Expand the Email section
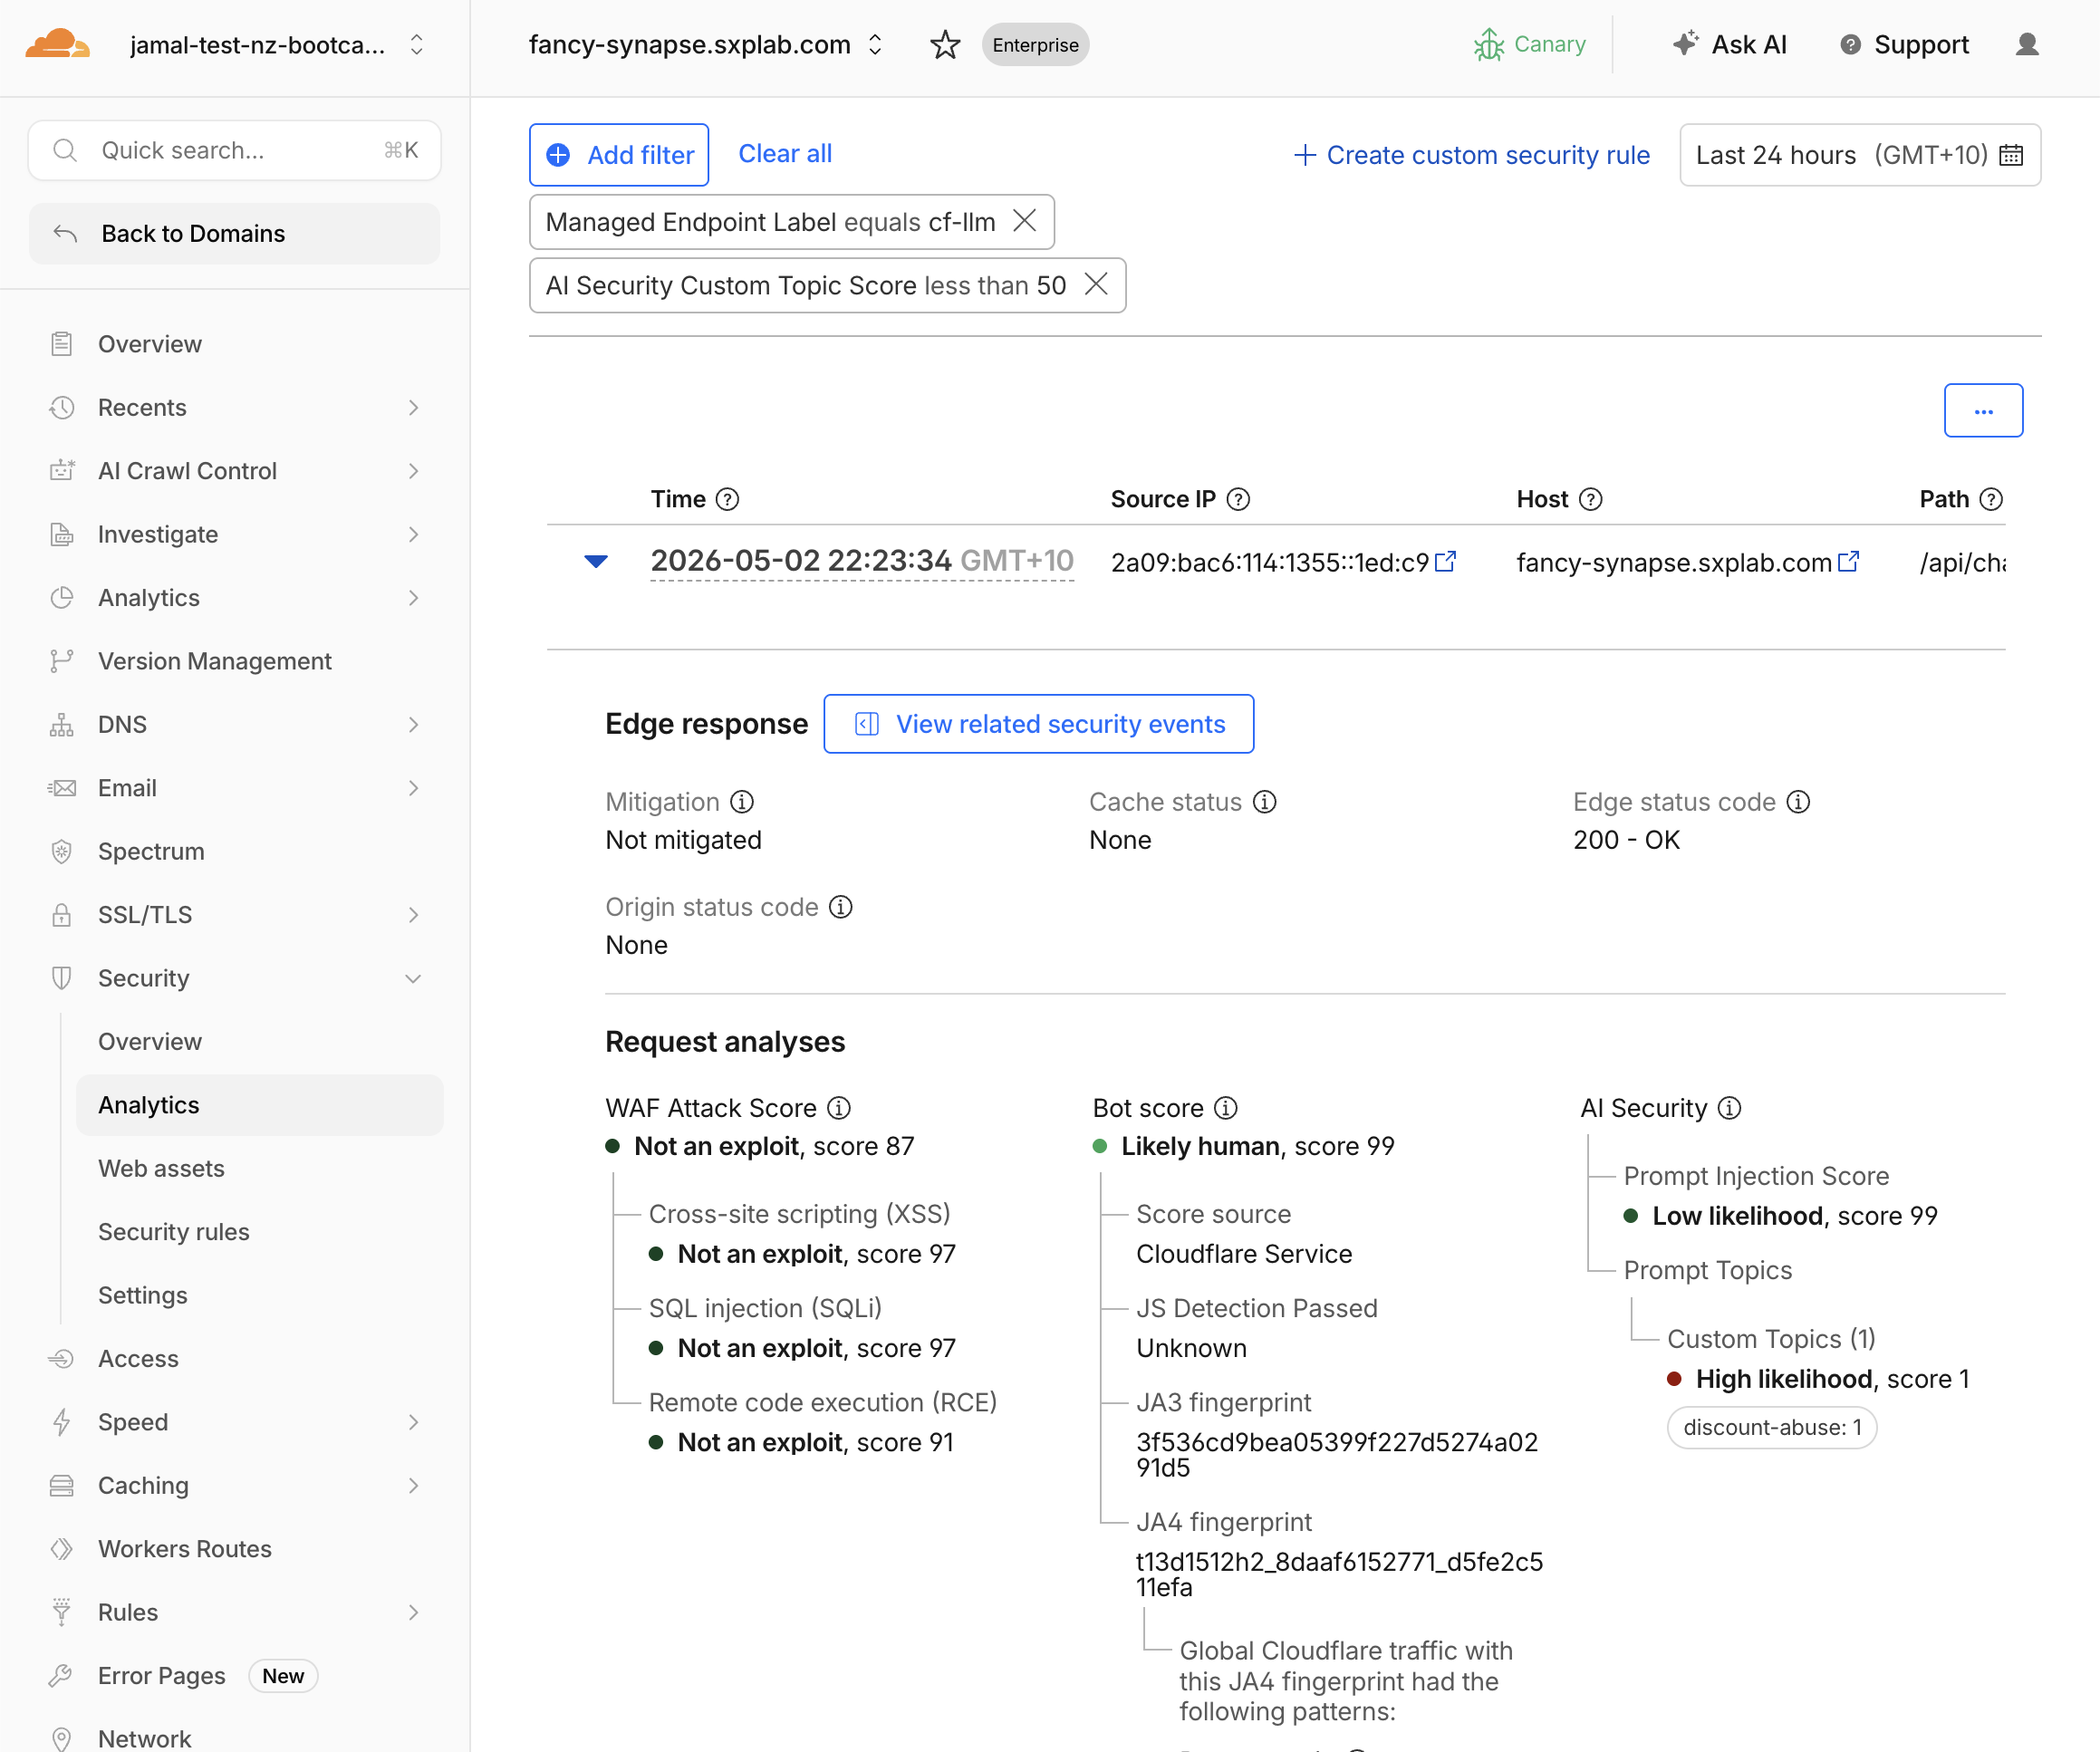Viewport: 2100px width, 1752px height. [235, 788]
